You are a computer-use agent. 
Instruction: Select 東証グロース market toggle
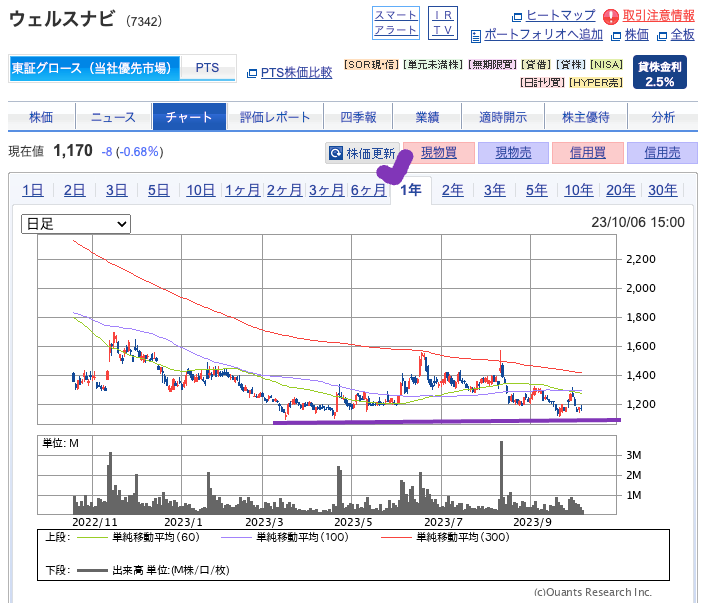94,68
